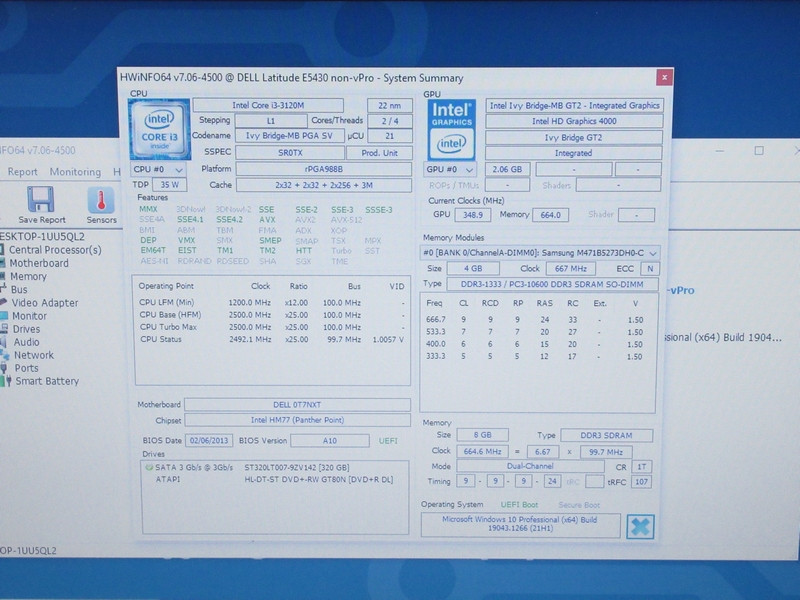Viewport: 800px width, 600px height.
Task: Select the Memory tree item
Action: click(28, 277)
